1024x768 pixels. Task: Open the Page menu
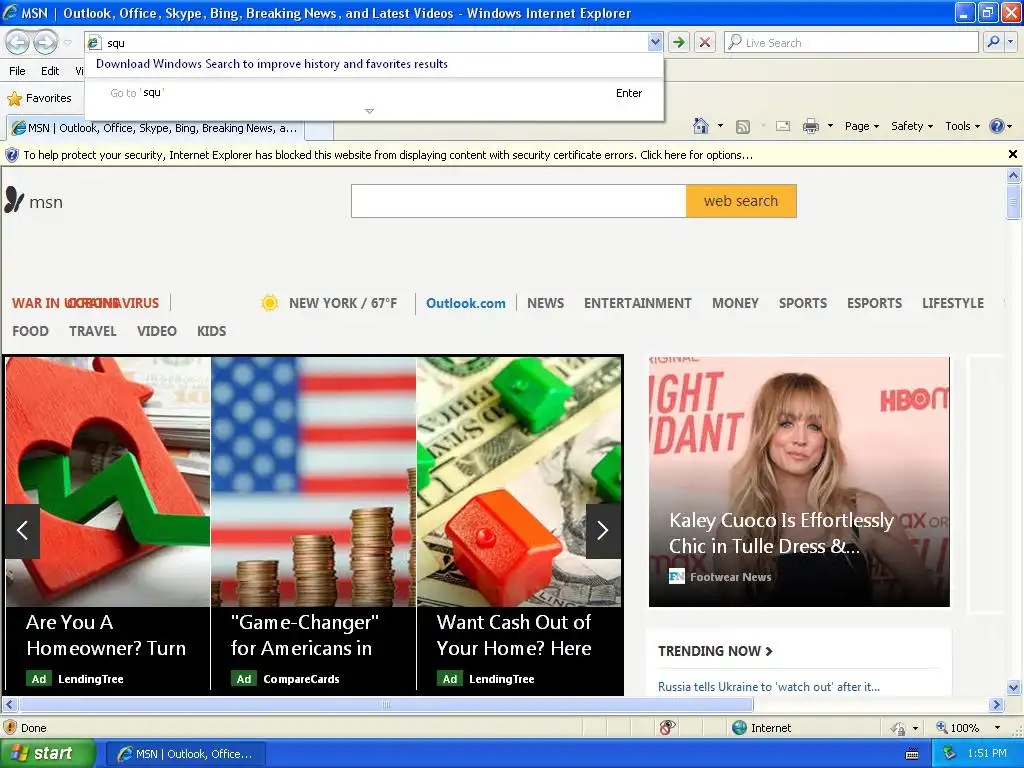[861, 126]
